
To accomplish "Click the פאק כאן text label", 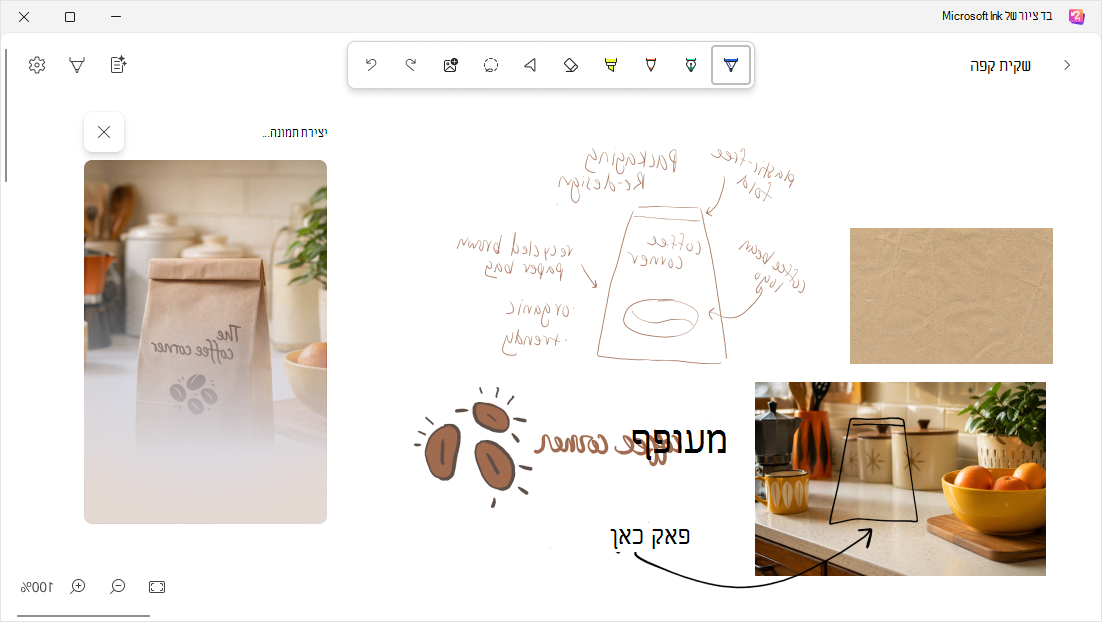I will click(650, 537).
